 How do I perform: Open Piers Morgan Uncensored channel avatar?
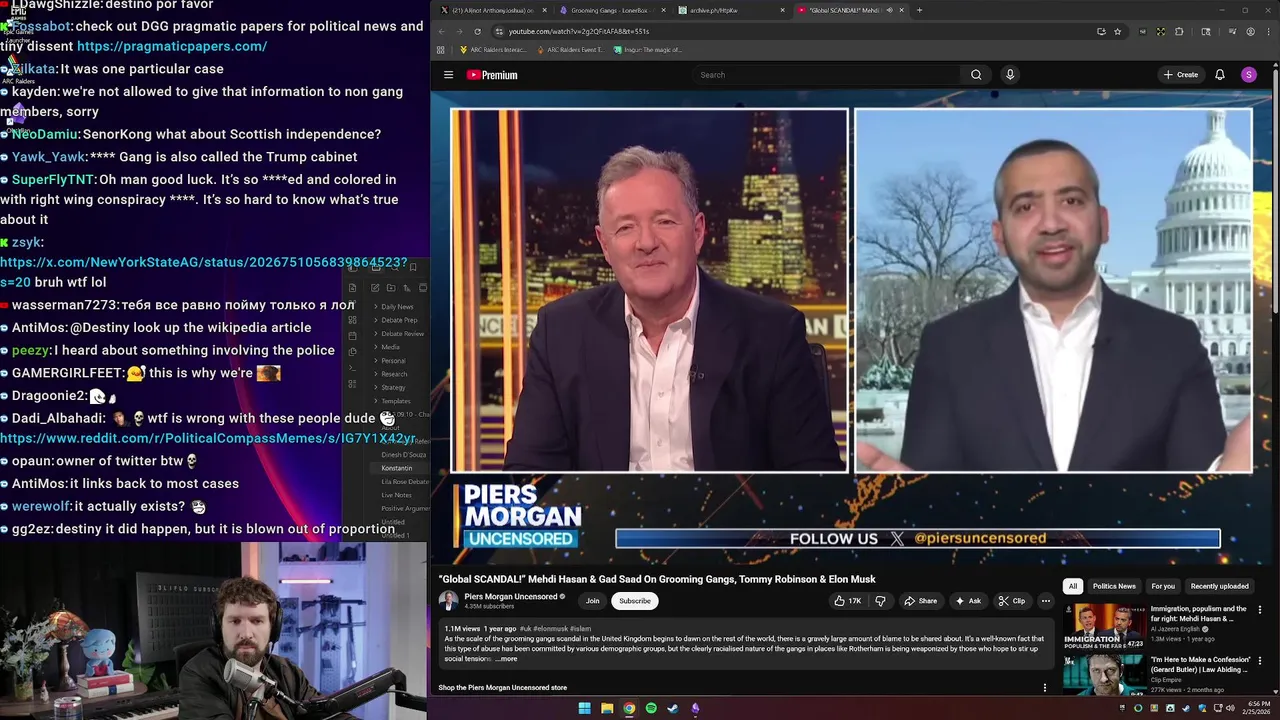[x=448, y=600]
